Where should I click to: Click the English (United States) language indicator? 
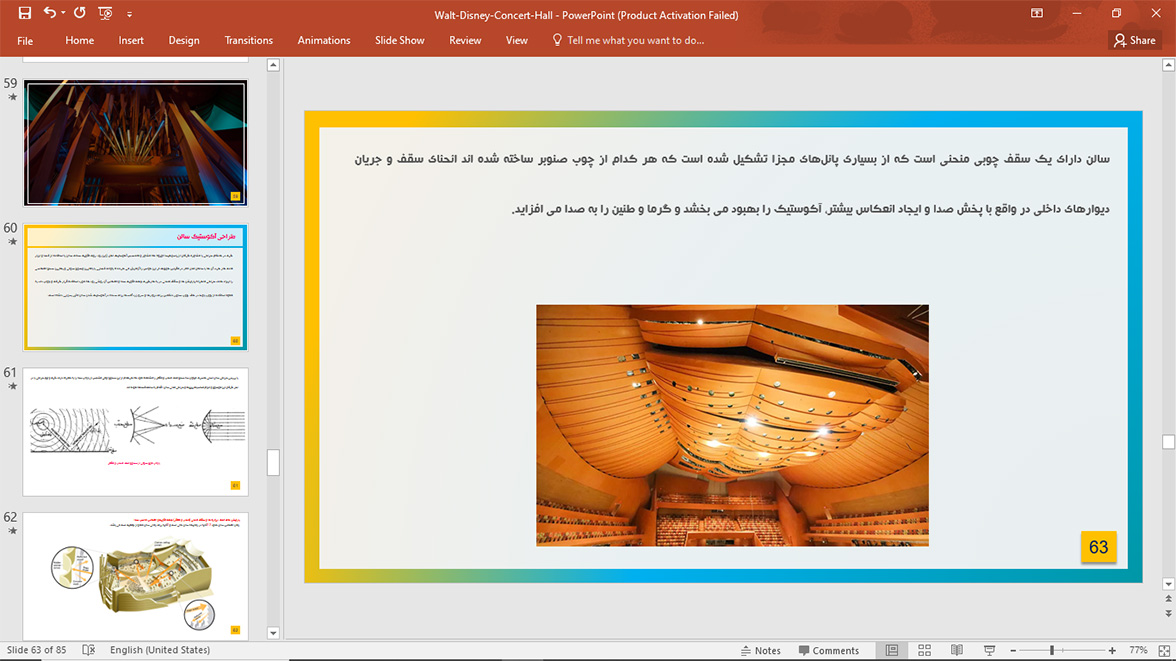160,650
